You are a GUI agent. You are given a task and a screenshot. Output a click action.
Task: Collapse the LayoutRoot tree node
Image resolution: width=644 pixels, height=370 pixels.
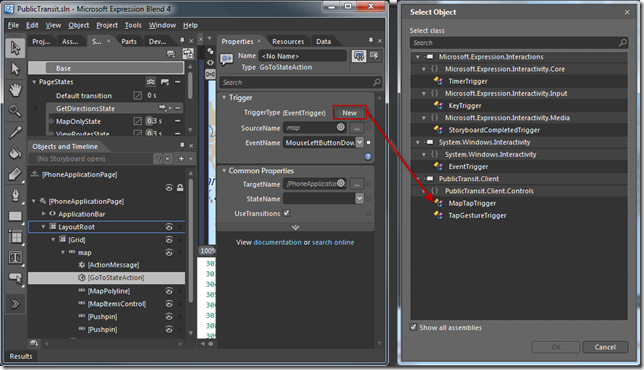click(43, 227)
